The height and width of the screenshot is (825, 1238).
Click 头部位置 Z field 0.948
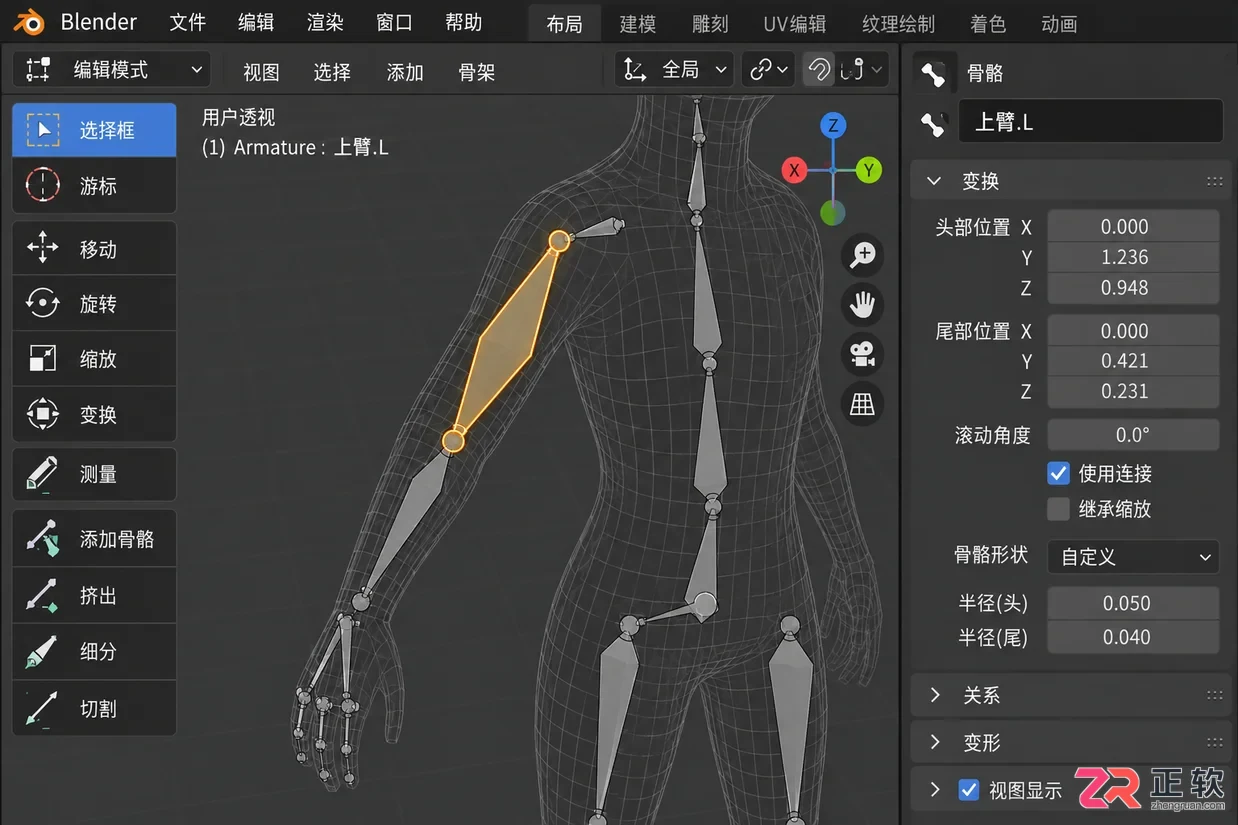pos(1133,288)
